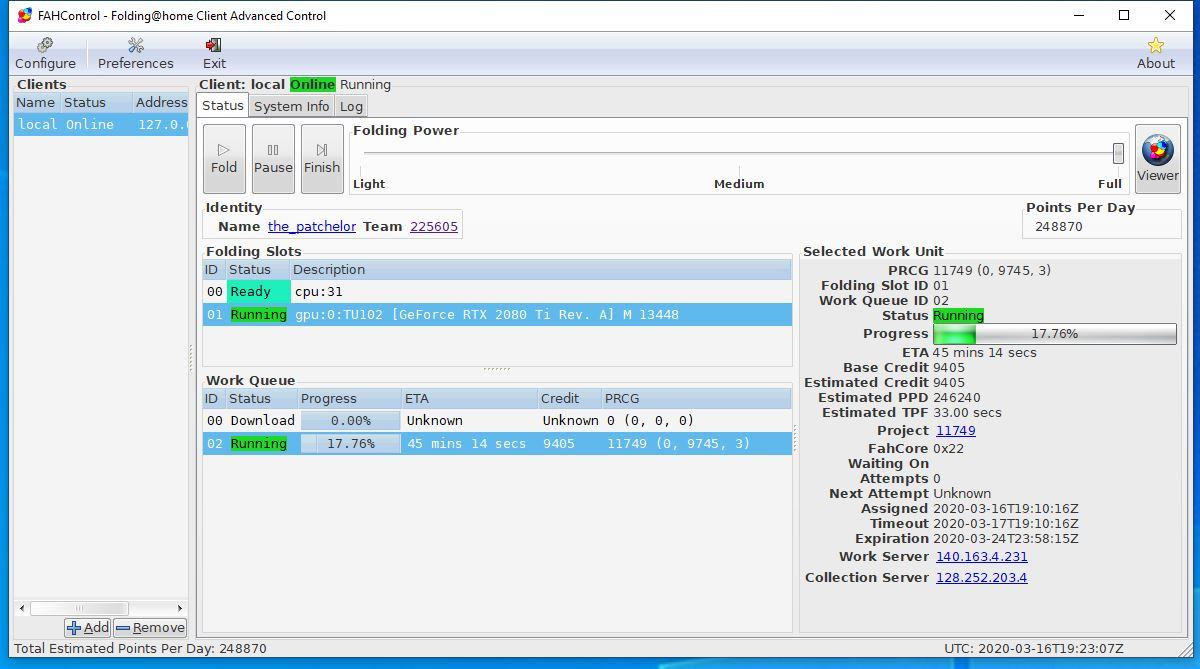
Task: Open Preferences from the toolbar
Action: [x=136, y=54]
